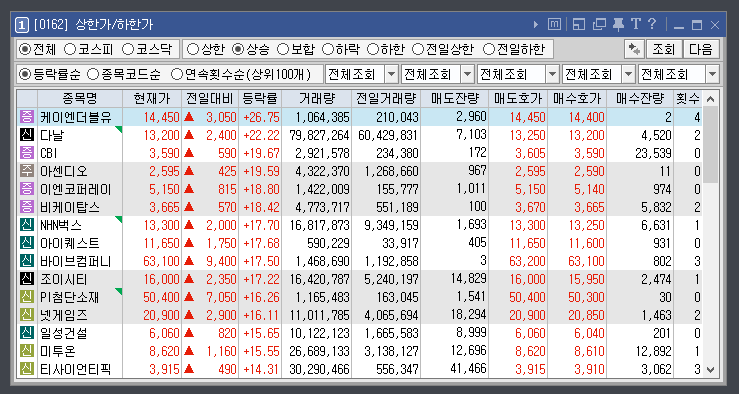Click the 매도잔량 column header
The width and height of the screenshot is (739, 394).
pos(455,98)
